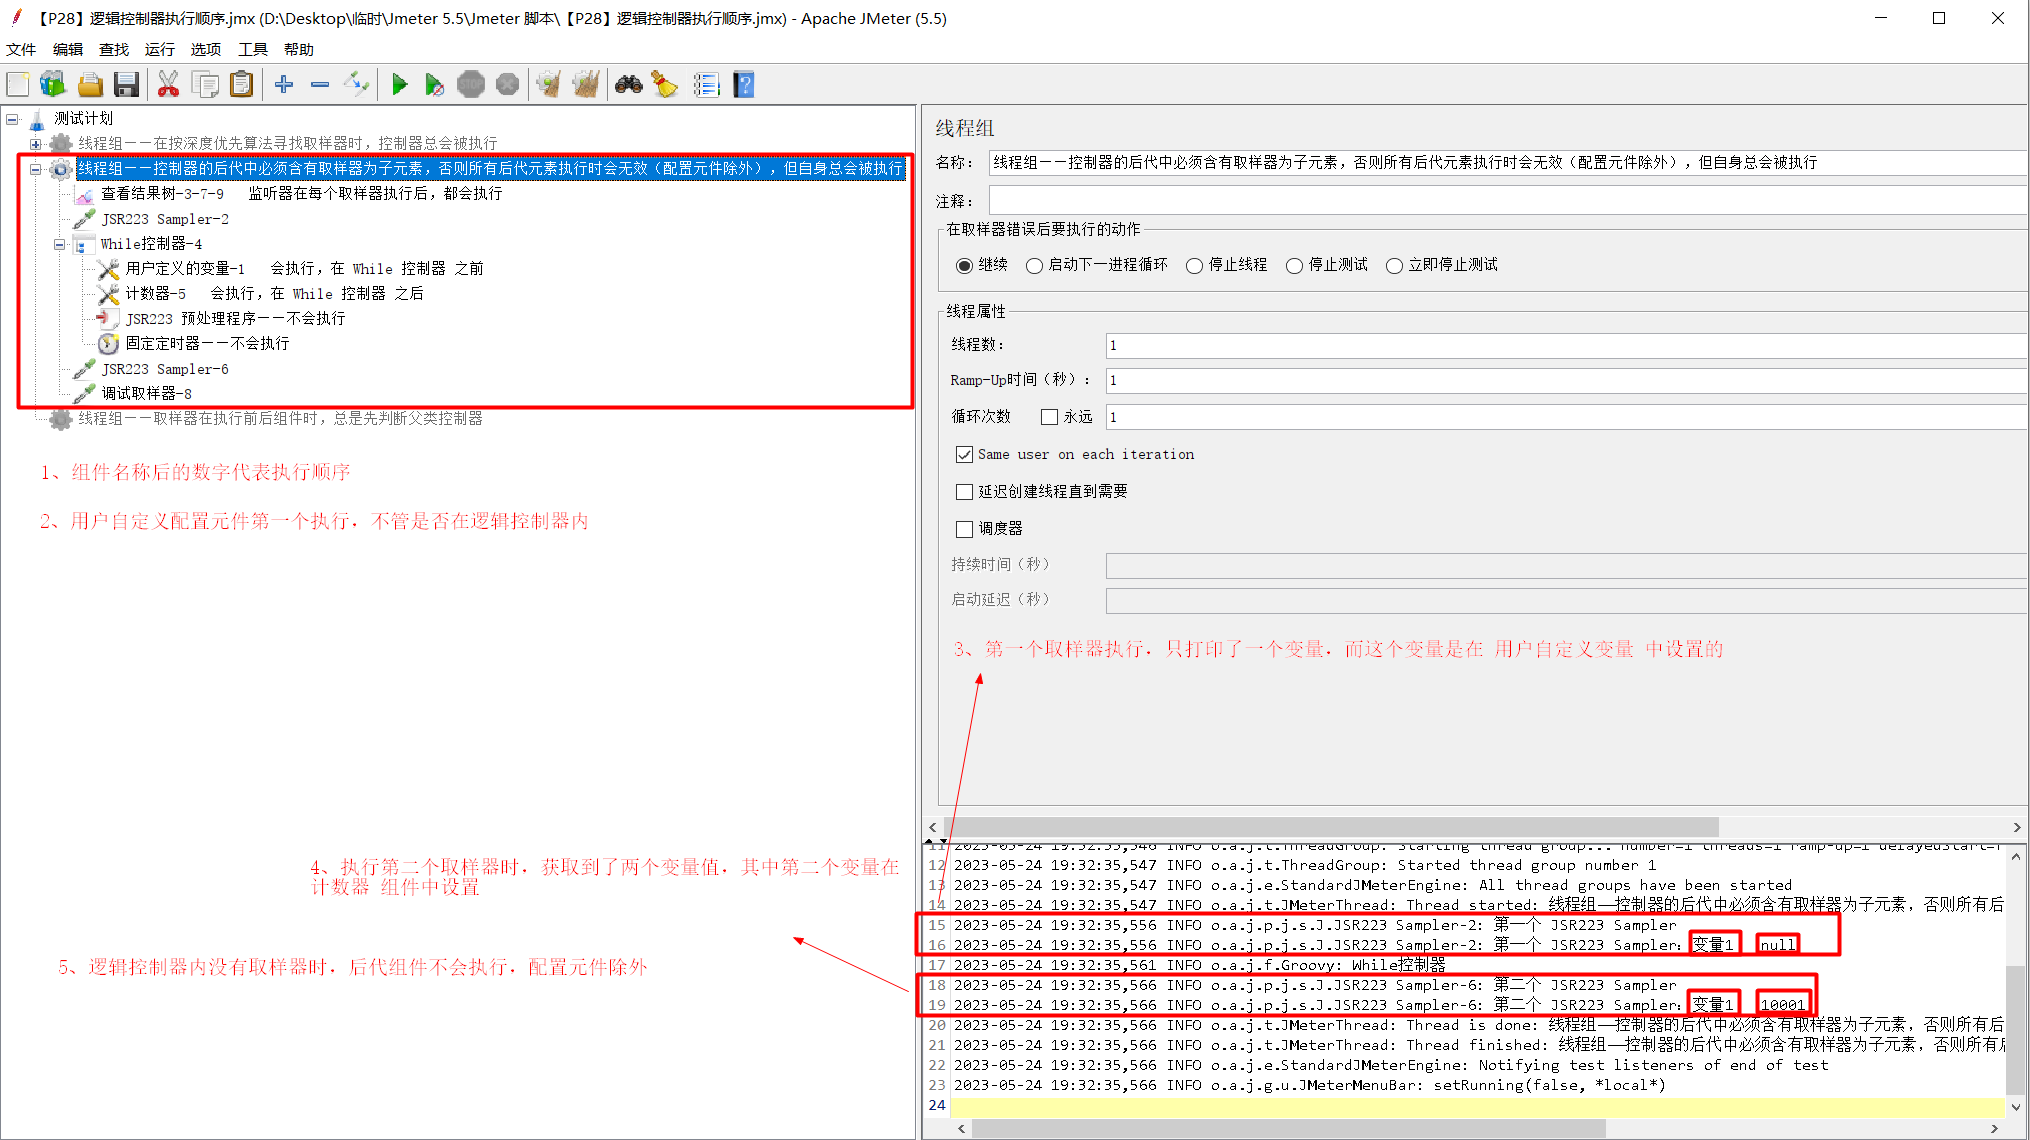Click the Clear All double broom icon
The image size is (2030, 1140).
point(586,85)
